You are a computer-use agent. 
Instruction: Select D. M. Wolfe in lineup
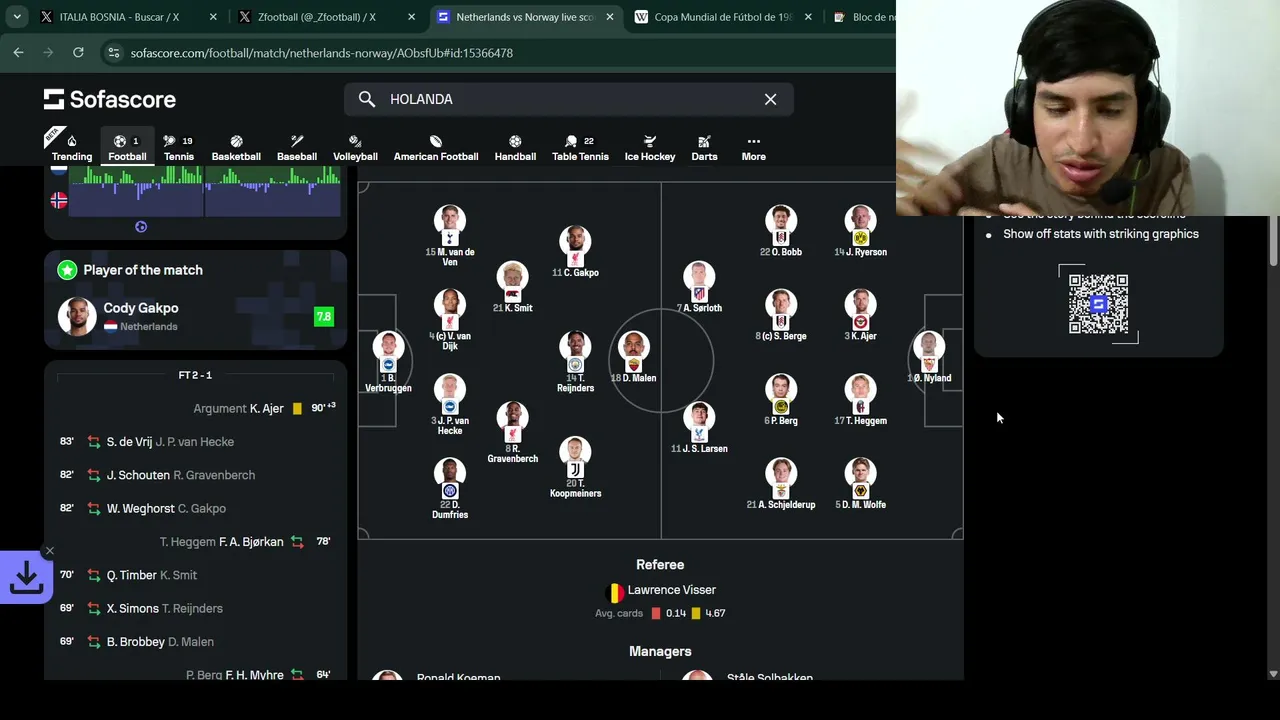tap(860, 484)
